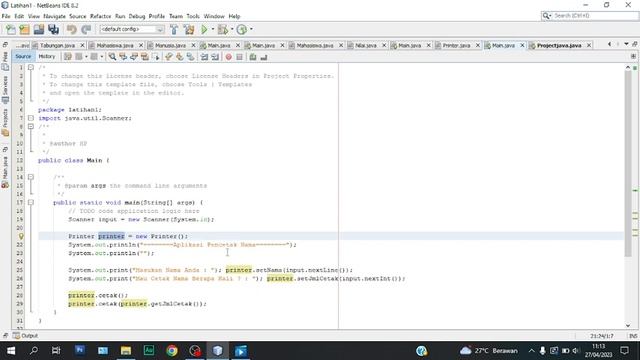The height and width of the screenshot is (360, 640).
Task: Jump to the Previous Bookmark icon
Action: (x=169, y=57)
